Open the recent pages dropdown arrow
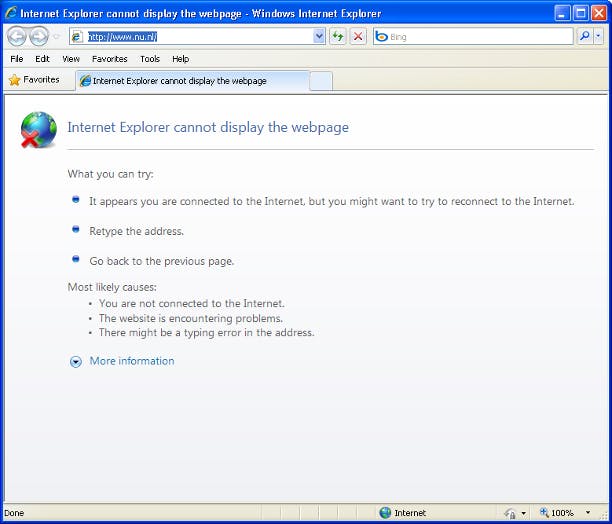 coord(57,37)
